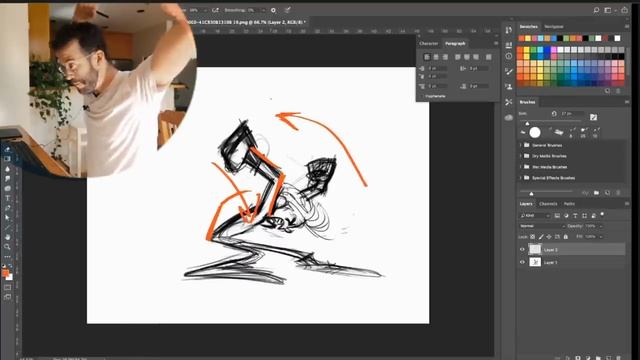Toggle Quick Mask mode icon
Screen dimensions: 640x360
(7, 287)
